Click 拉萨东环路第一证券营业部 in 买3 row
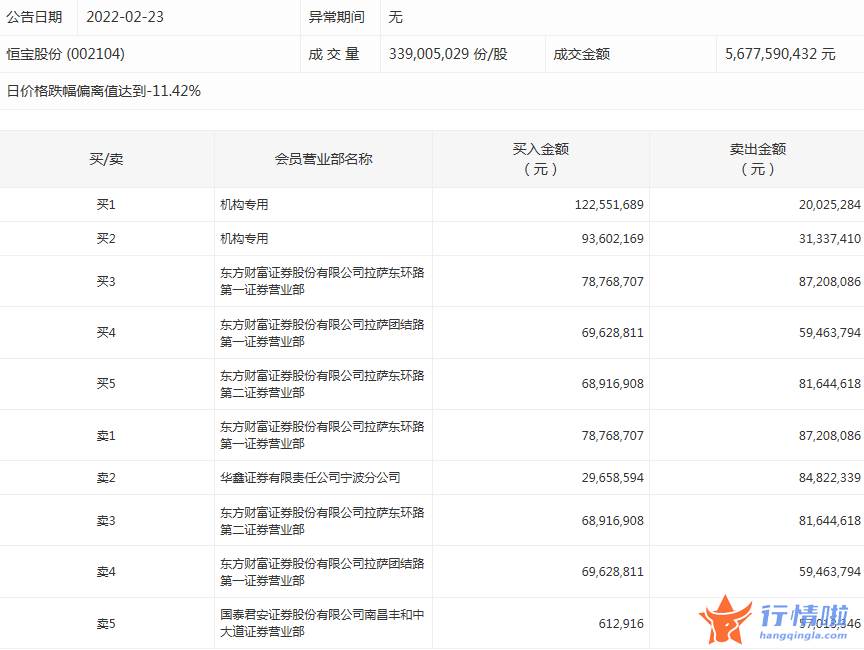The image size is (864, 650). 322,281
